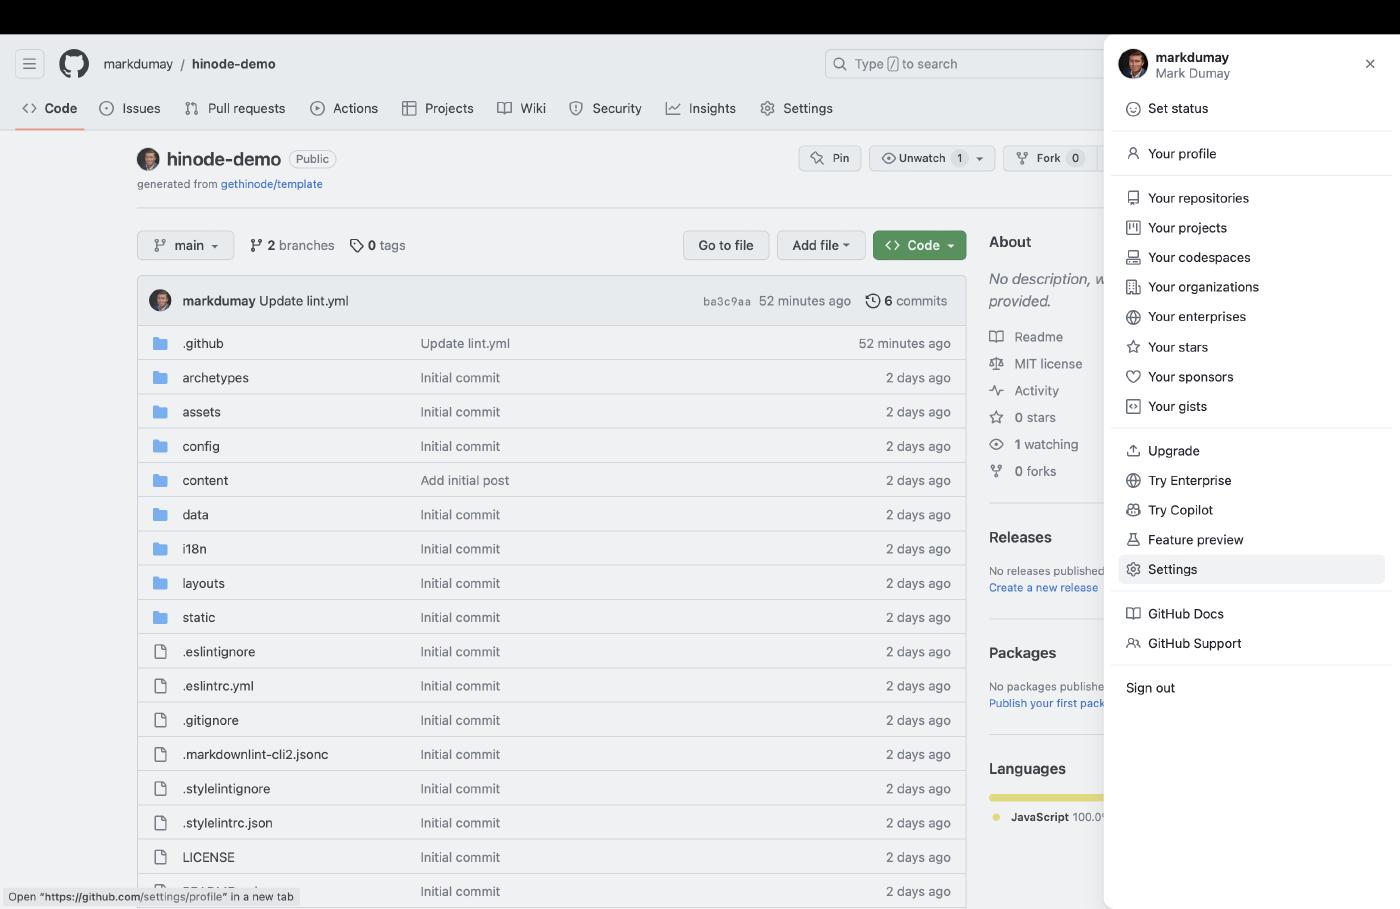Click the .github folder icon
Screen dimensions: 1400x909
(x=160, y=344)
